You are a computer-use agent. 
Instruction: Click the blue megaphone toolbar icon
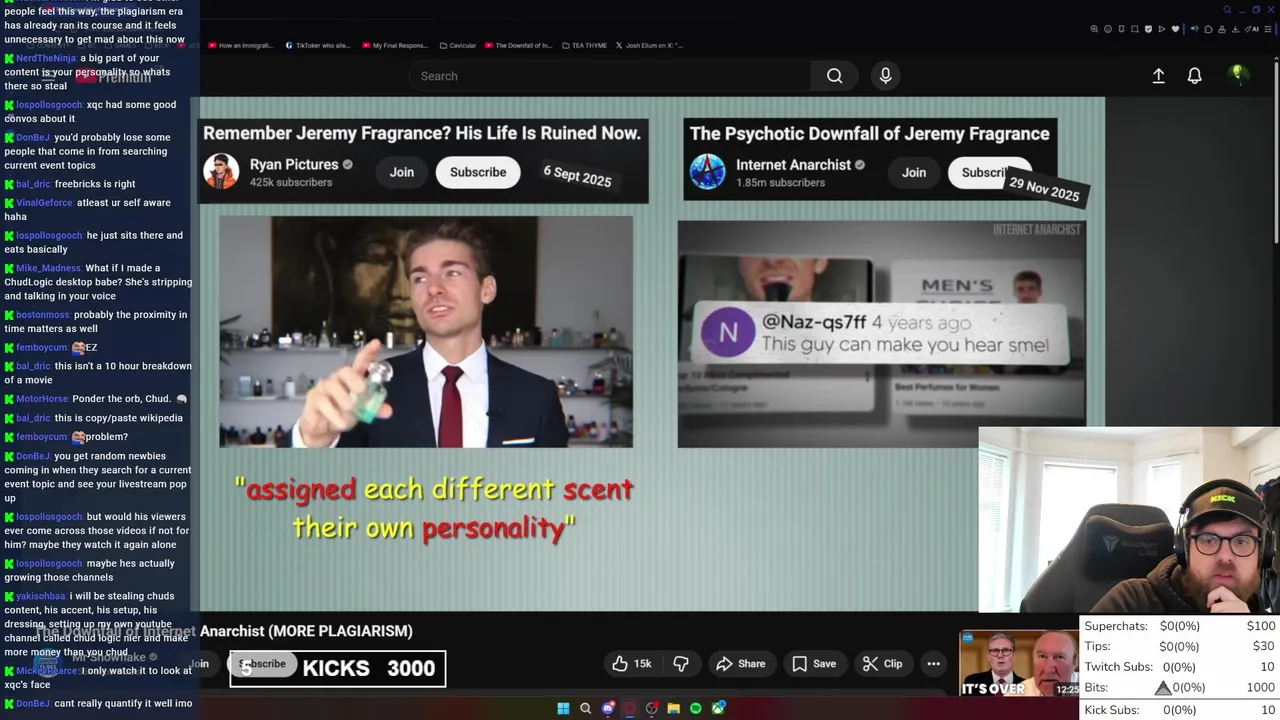(1195, 29)
